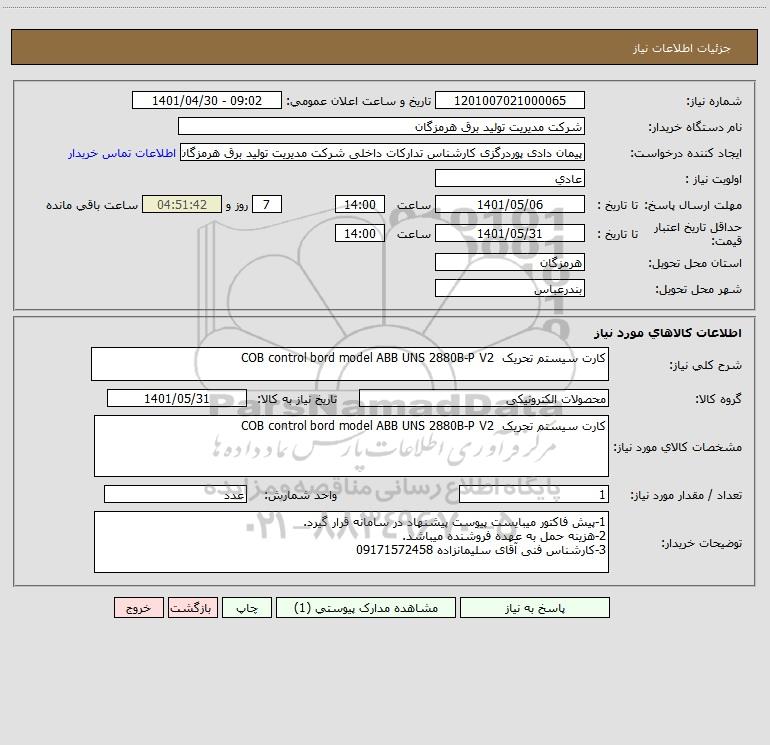The image size is (770, 745).
Task: Open اطلاعات تماس خریدار link
Action: [122, 153]
